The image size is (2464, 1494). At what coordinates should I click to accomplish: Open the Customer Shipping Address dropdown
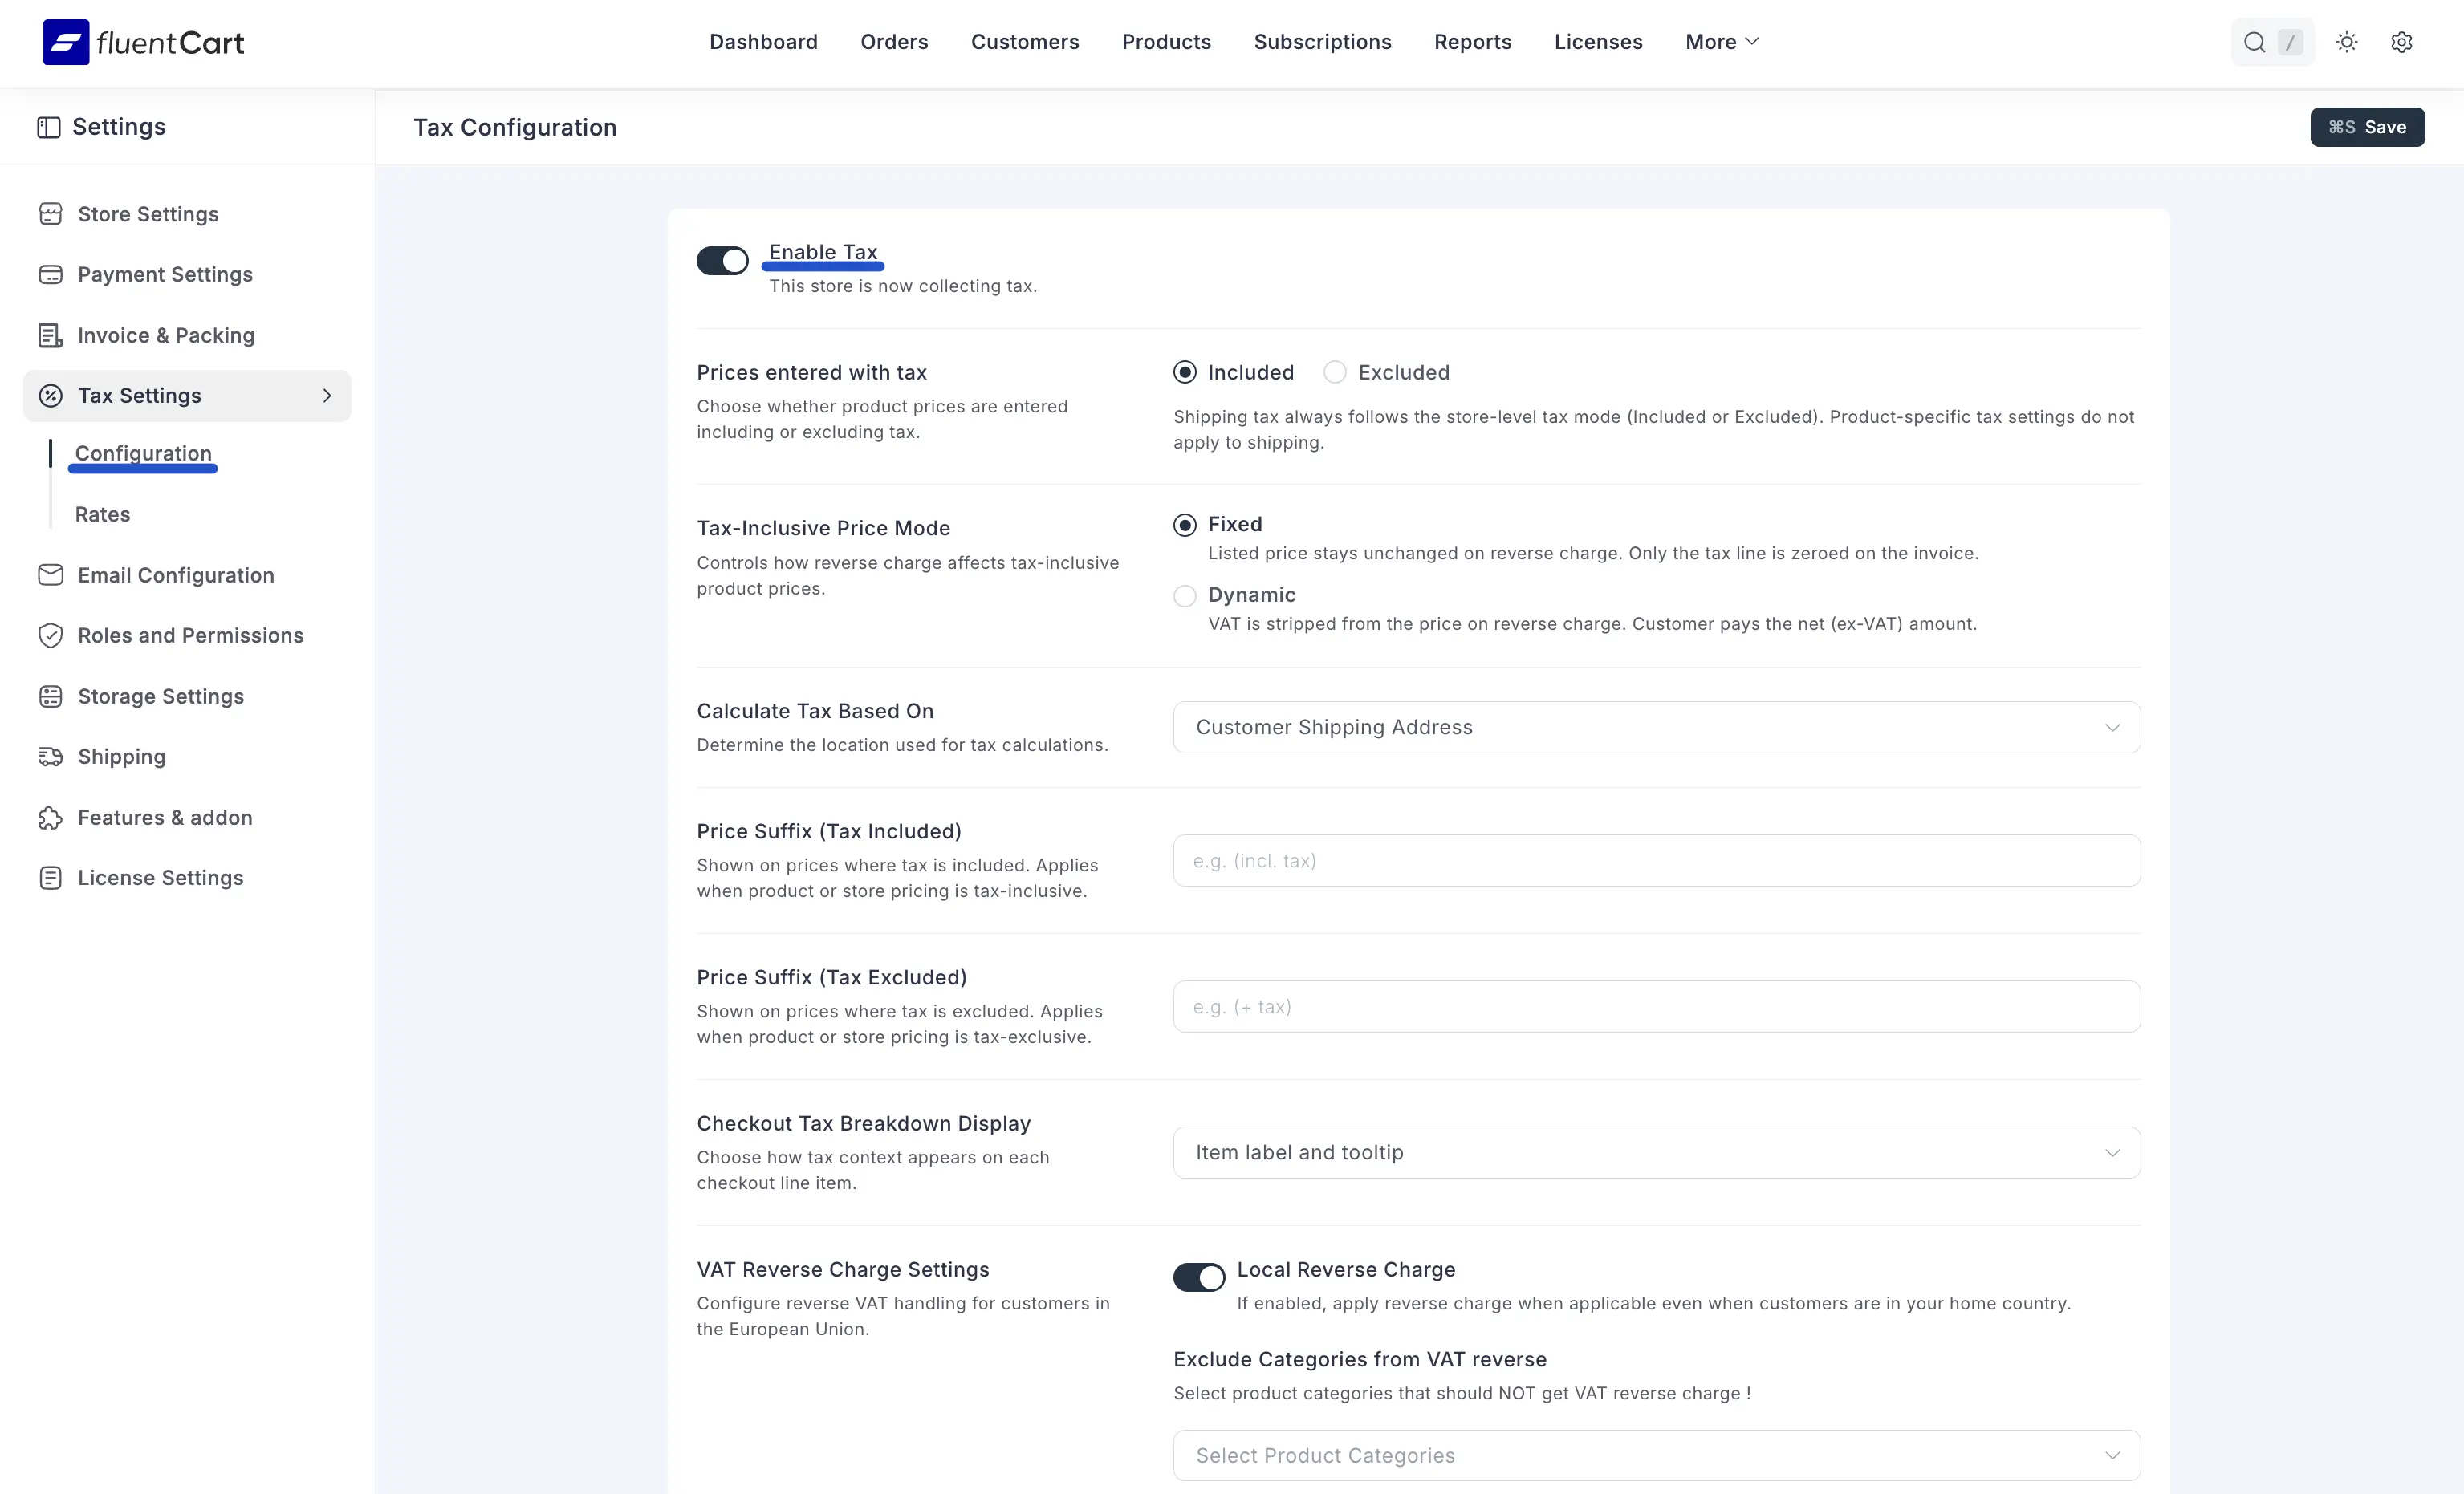1656,727
